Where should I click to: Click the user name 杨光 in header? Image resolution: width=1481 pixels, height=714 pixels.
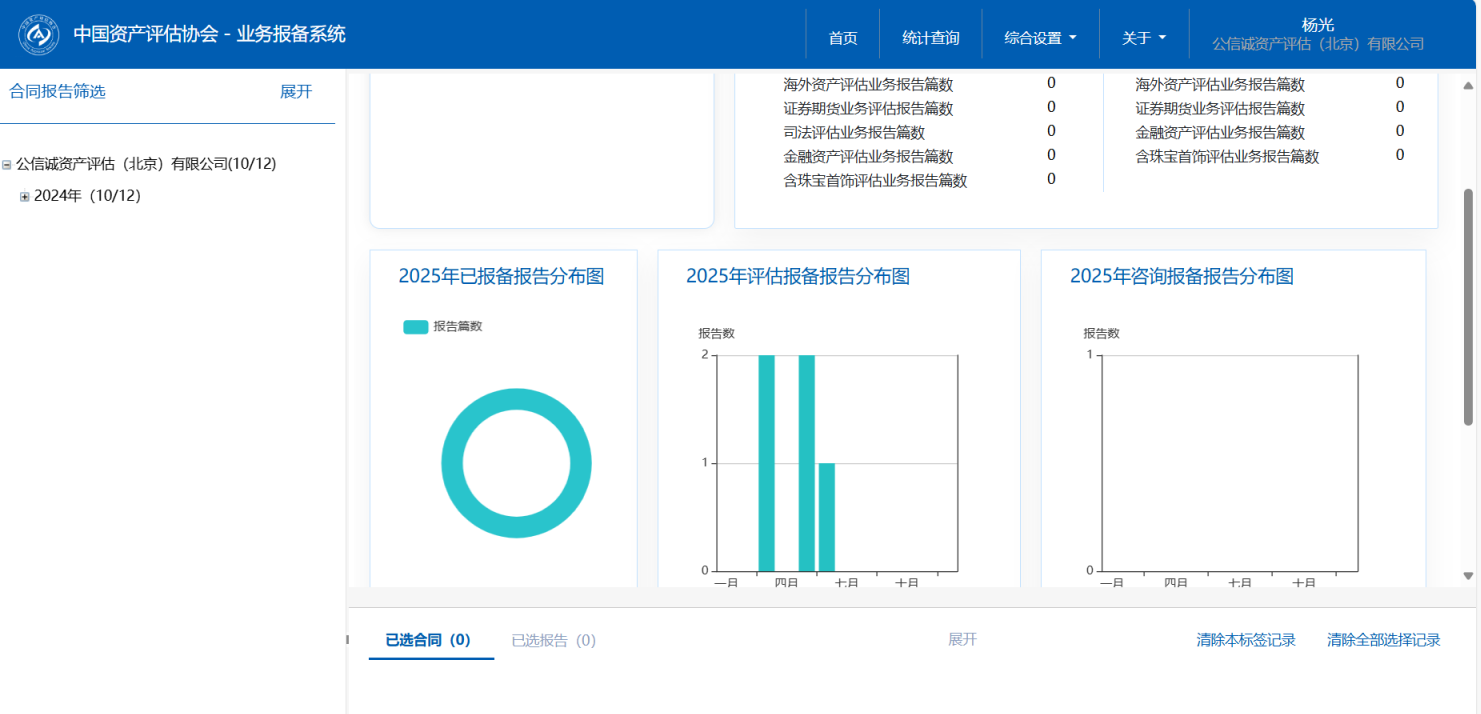click(x=1317, y=26)
